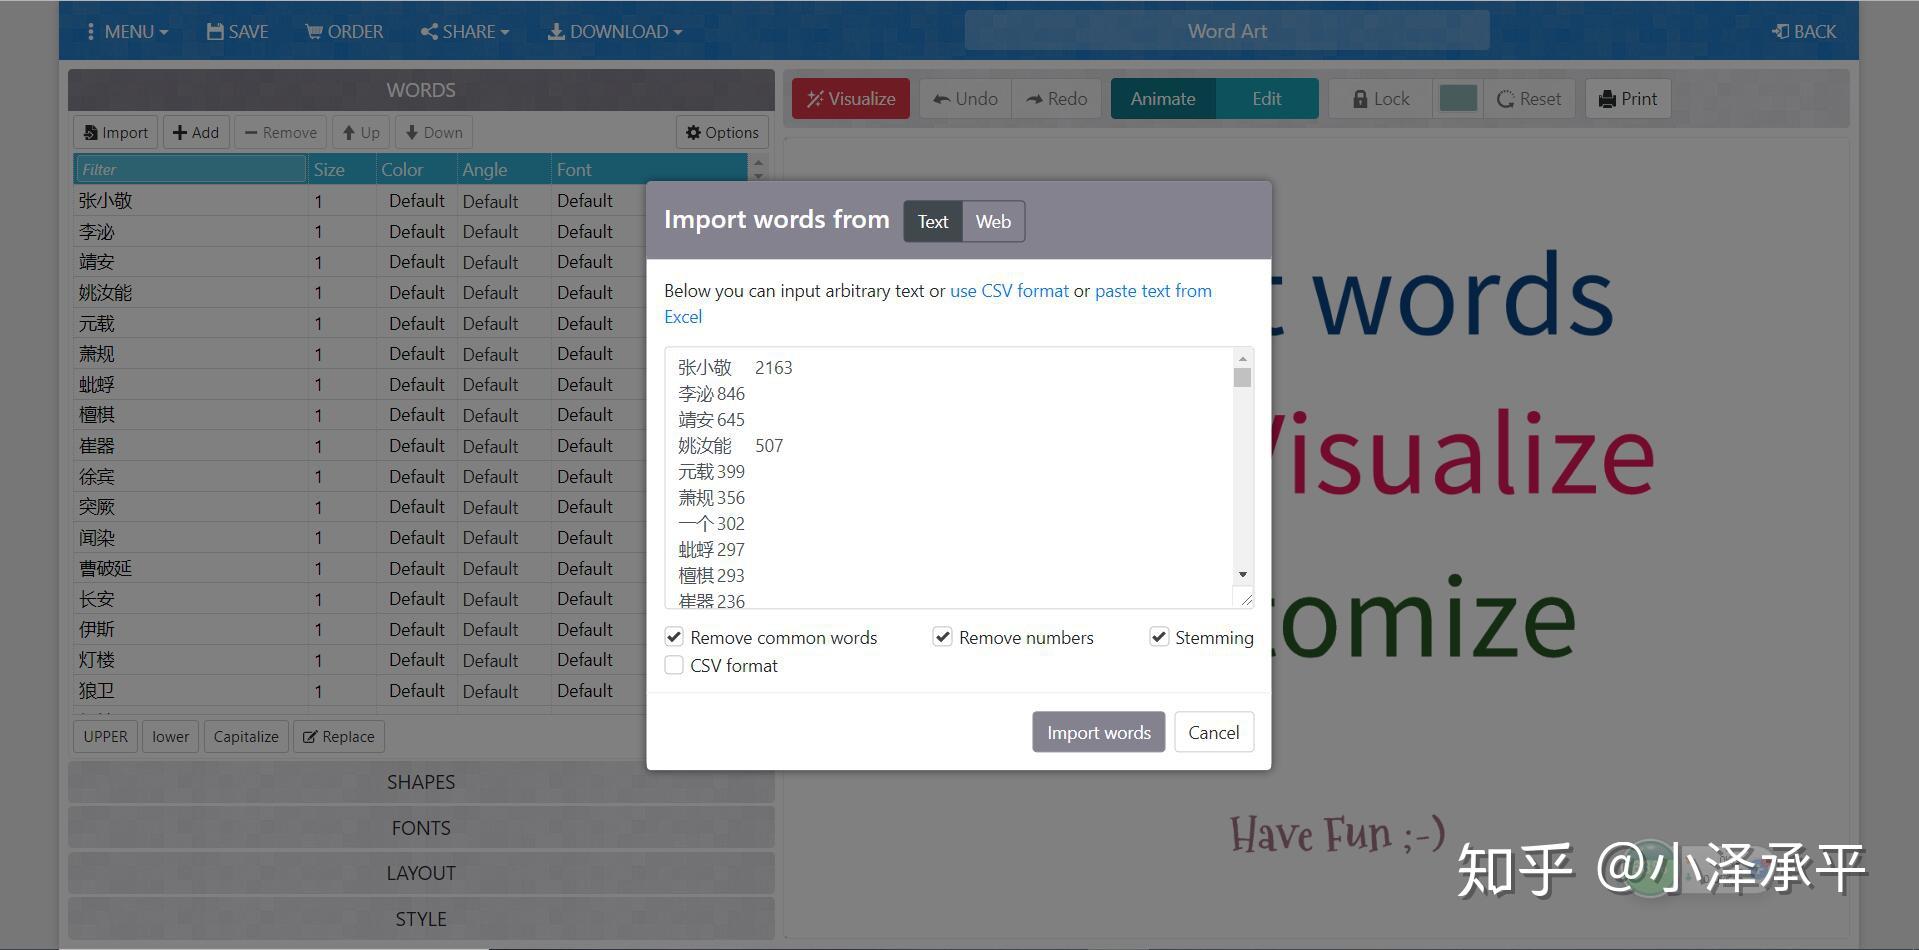The height and width of the screenshot is (950, 1919).
Task: Expand the STYLE panel
Action: pos(421,919)
